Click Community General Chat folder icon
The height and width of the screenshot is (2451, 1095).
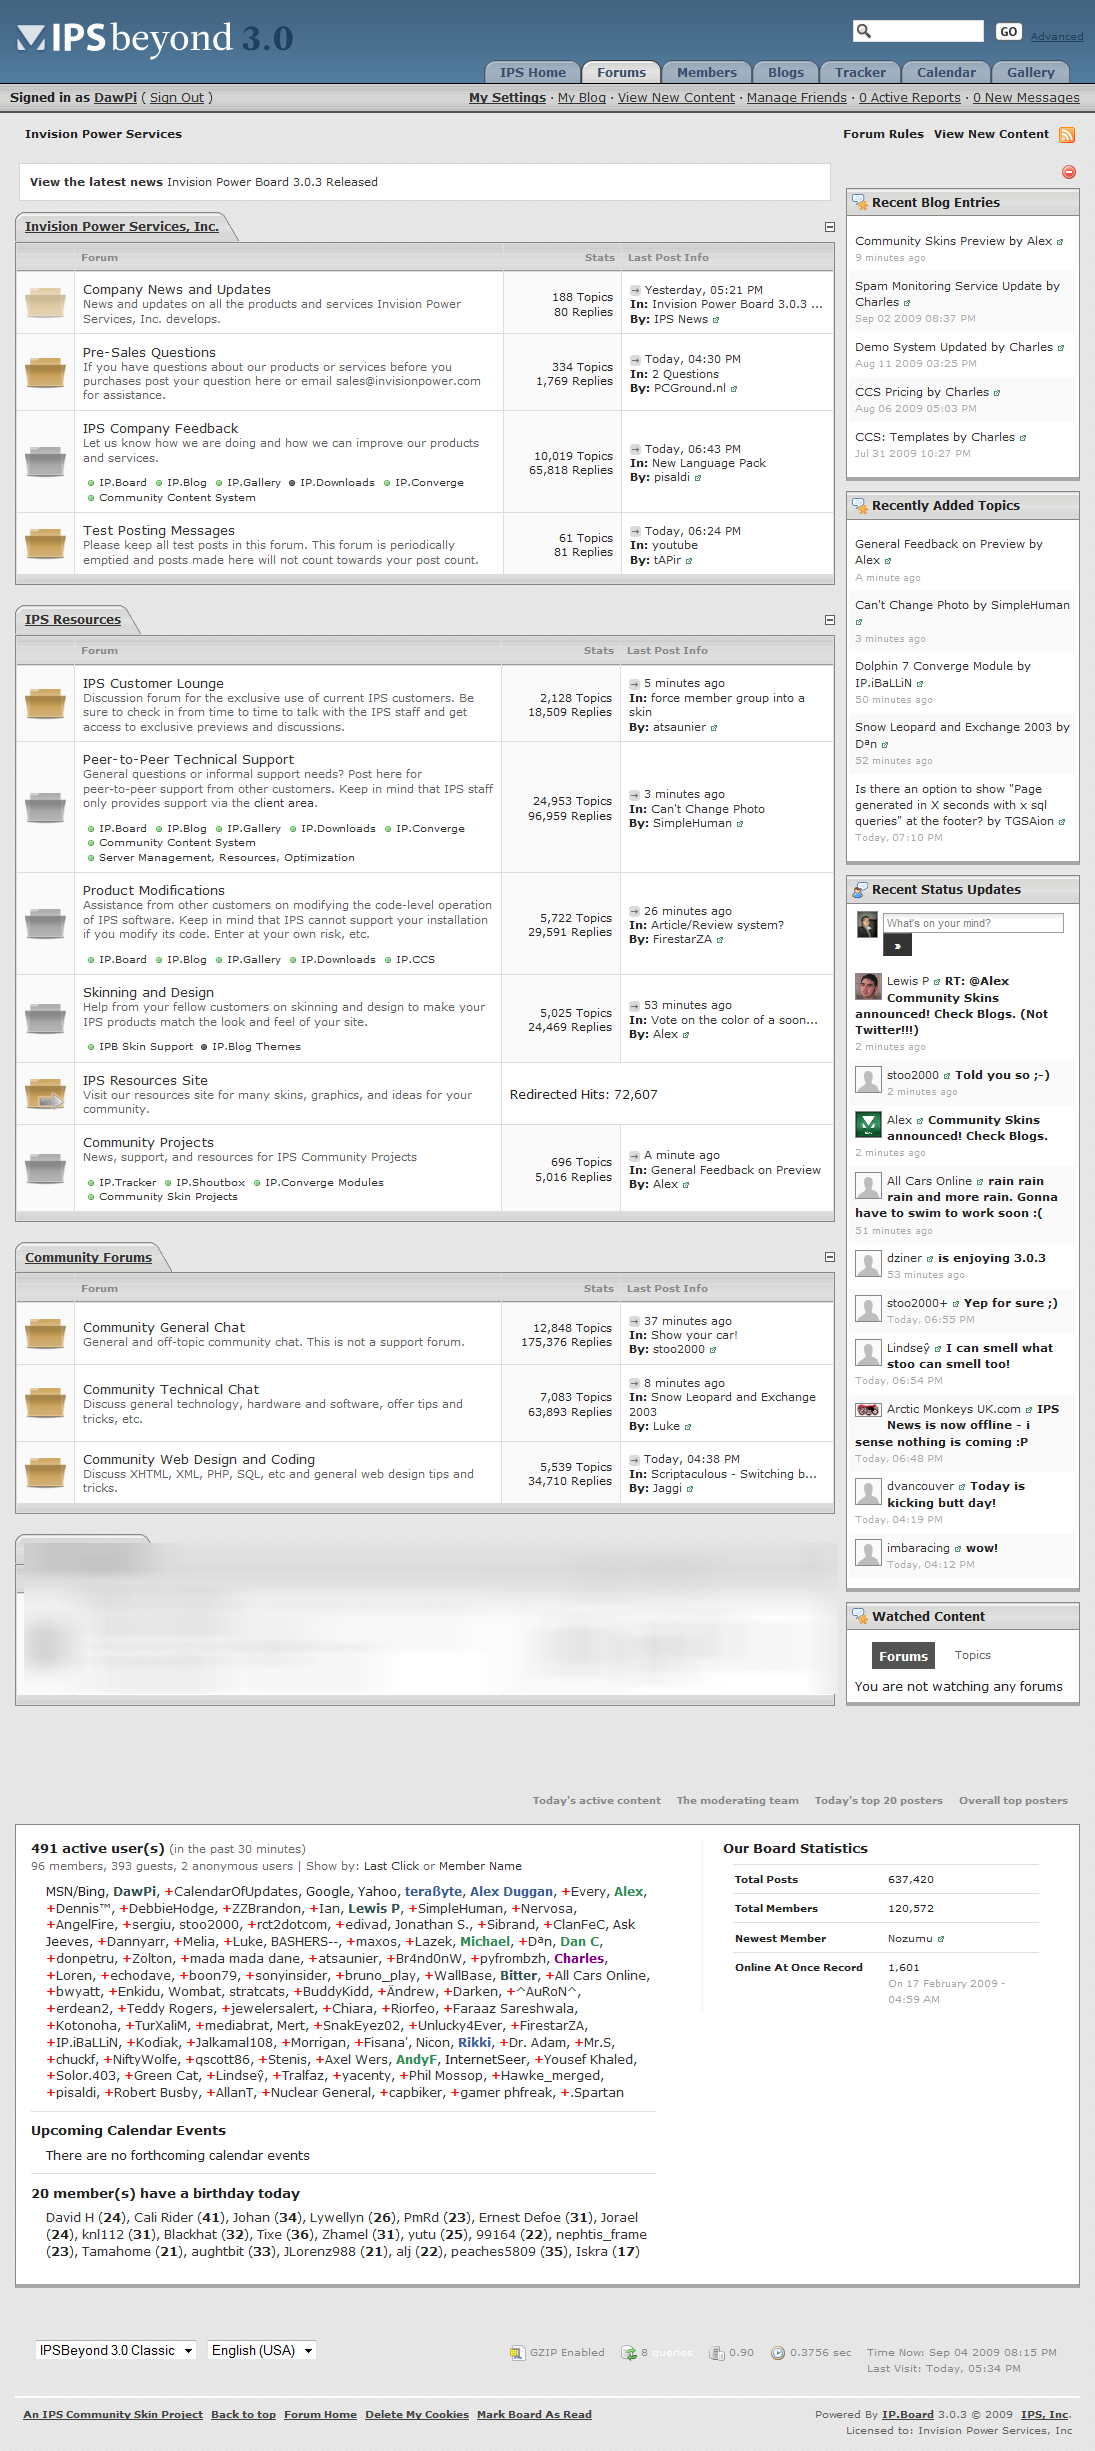click(45, 1333)
